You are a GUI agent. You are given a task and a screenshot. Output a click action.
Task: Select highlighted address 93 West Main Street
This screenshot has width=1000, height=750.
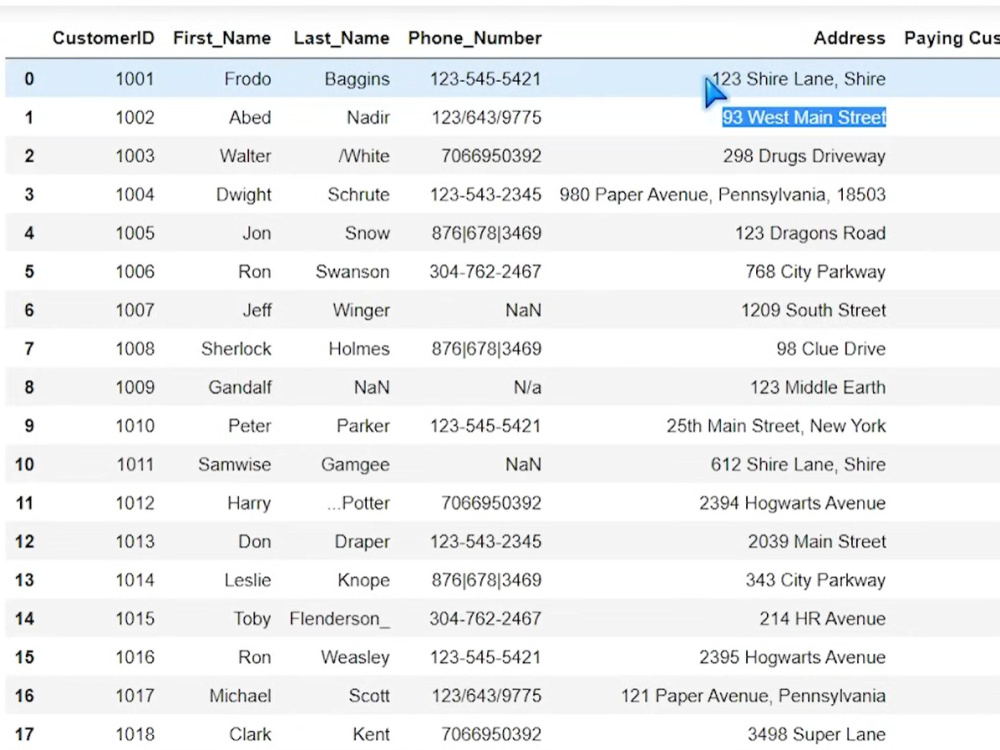pyautogui.click(x=804, y=117)
